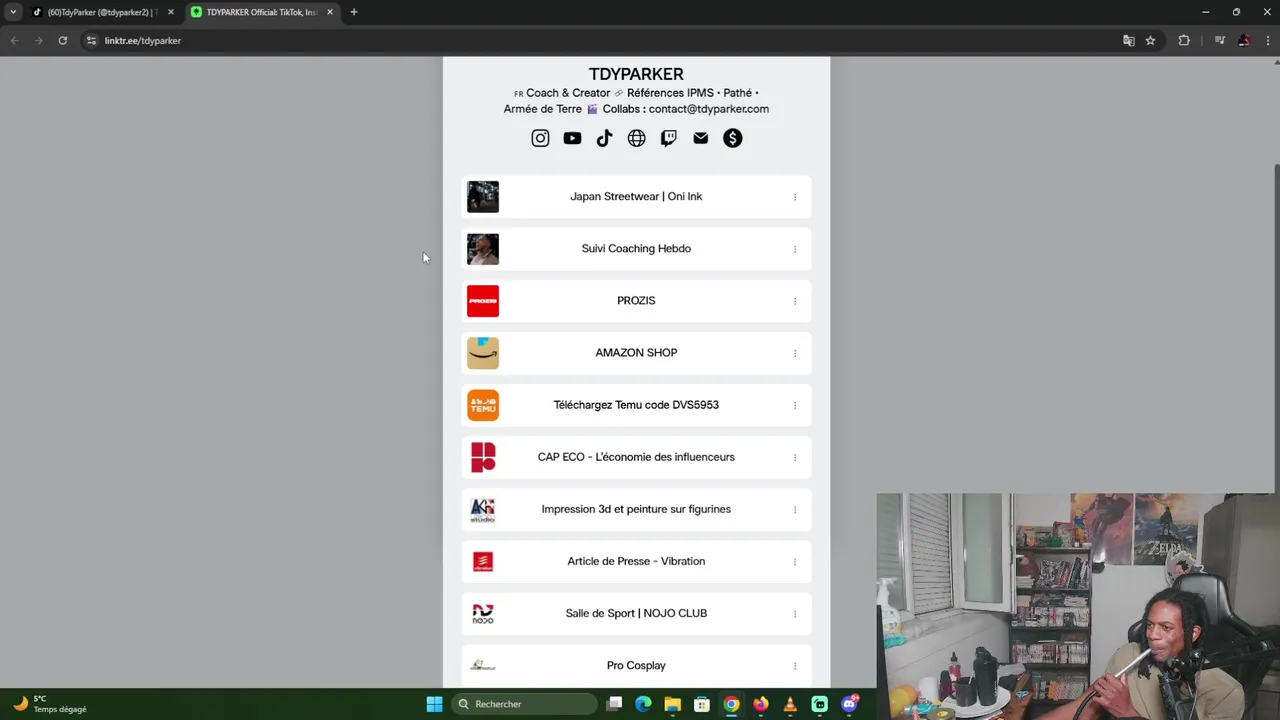
Task: Close the TDYPARKER Official tab
Action: pos(330,12)
